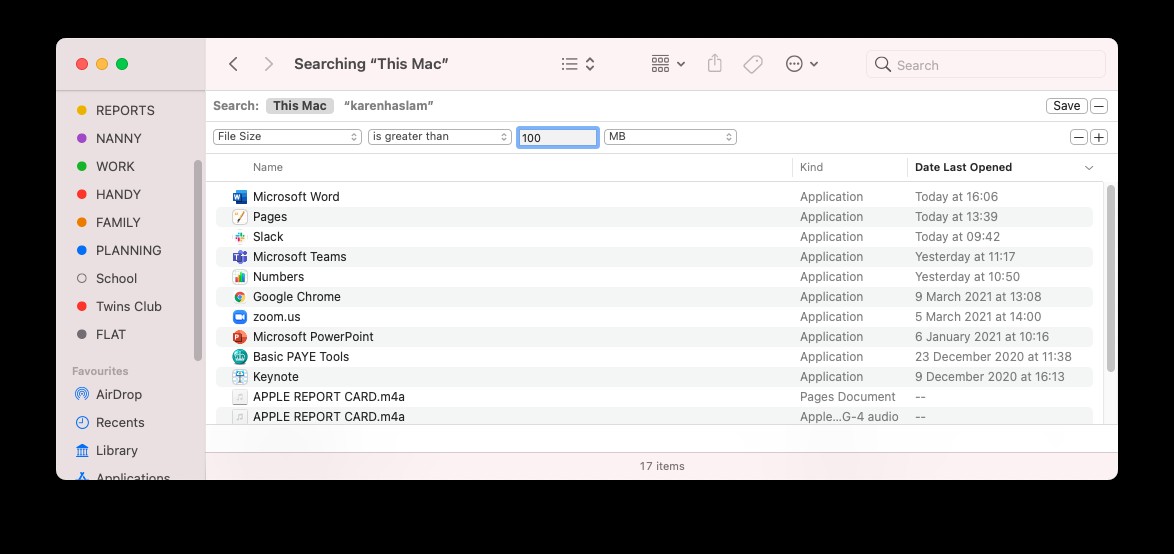This screenshot has width=1174, height=554.
Task: Click the Favourites section heading
Action: coord(100,371)
